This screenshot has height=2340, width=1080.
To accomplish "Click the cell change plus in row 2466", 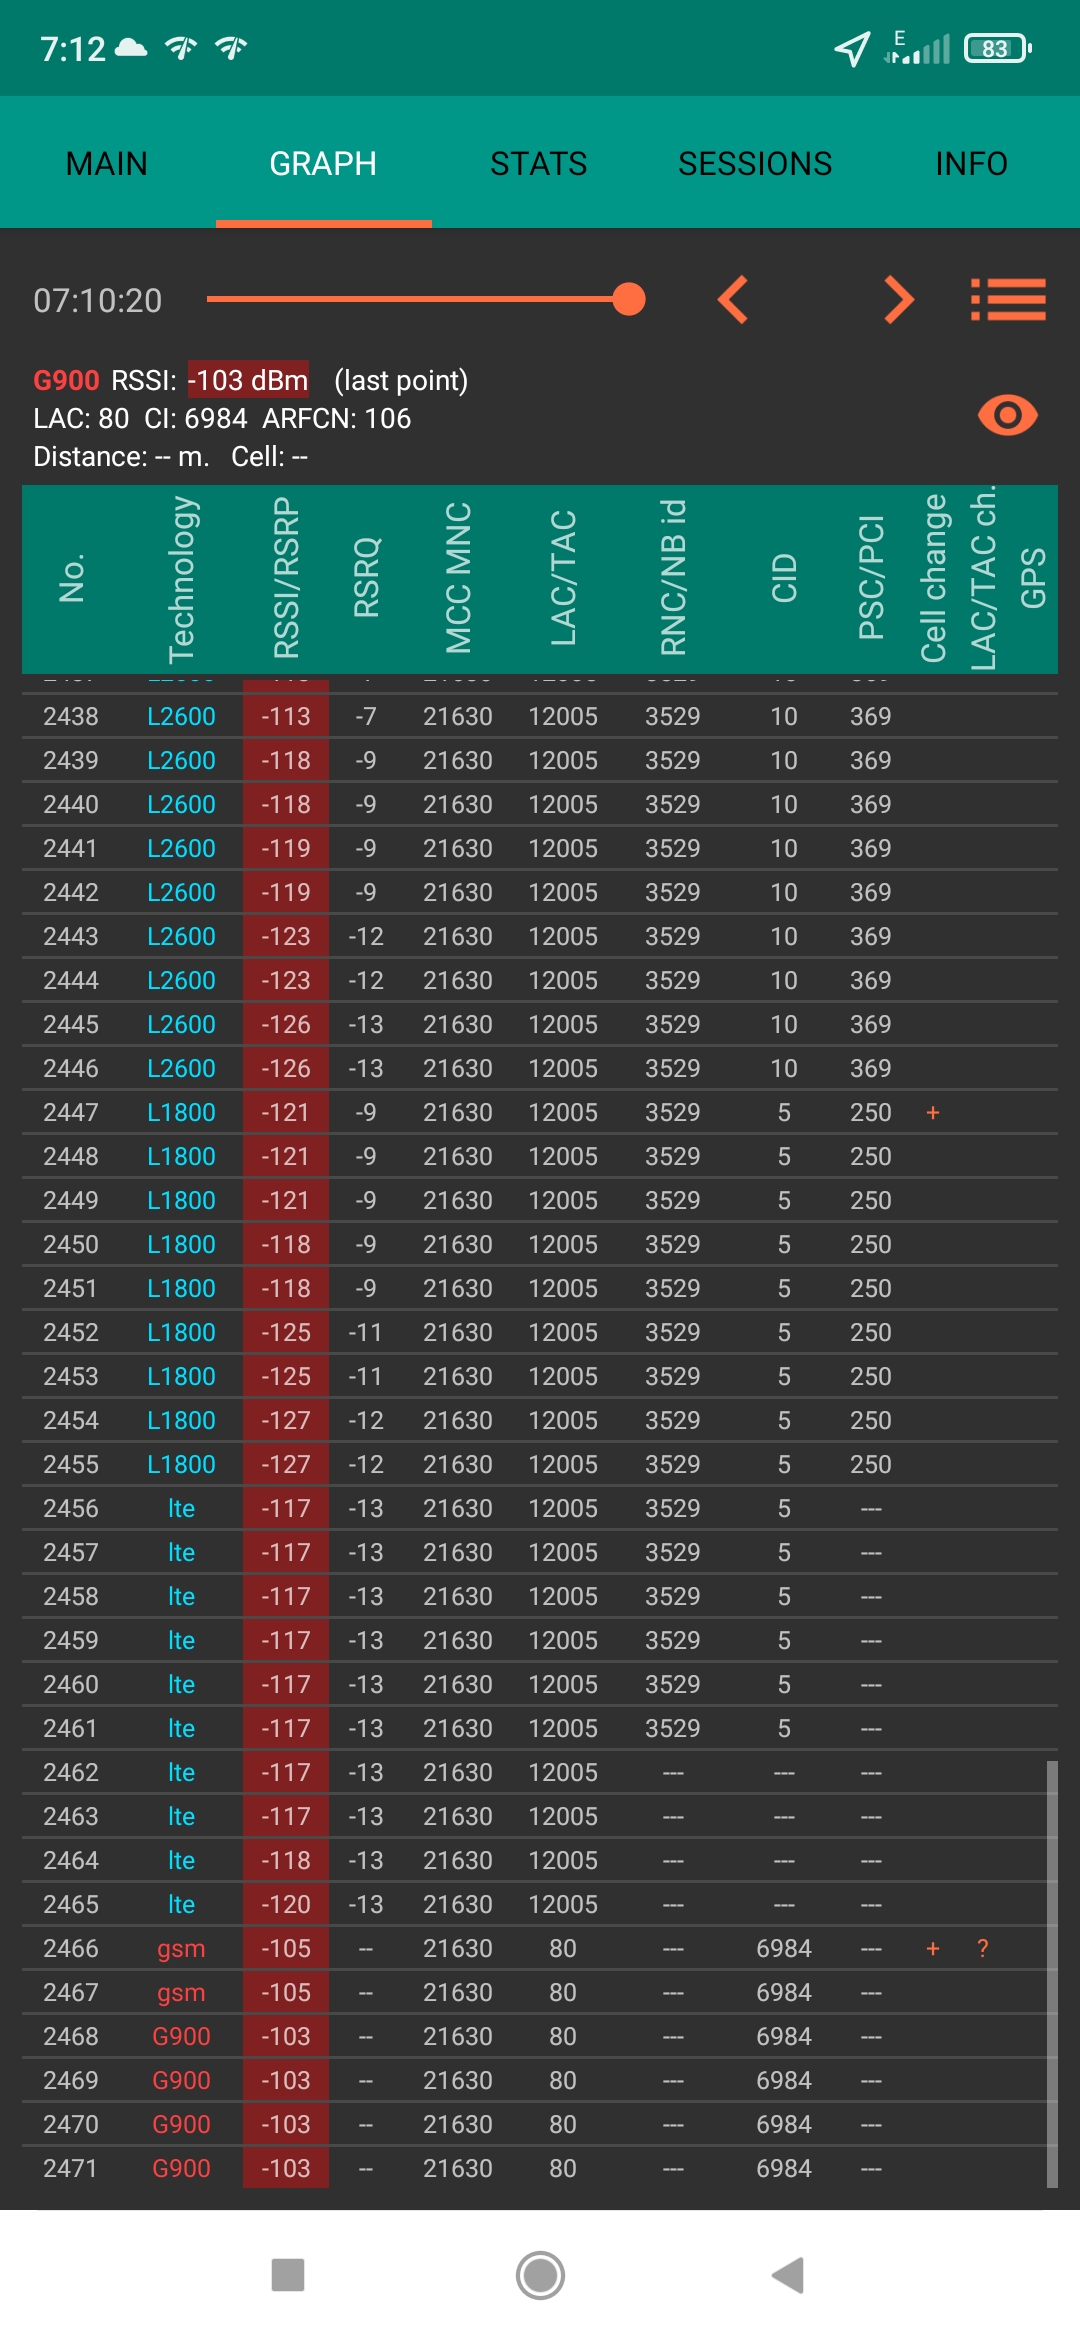I will tap(933, 1948).
